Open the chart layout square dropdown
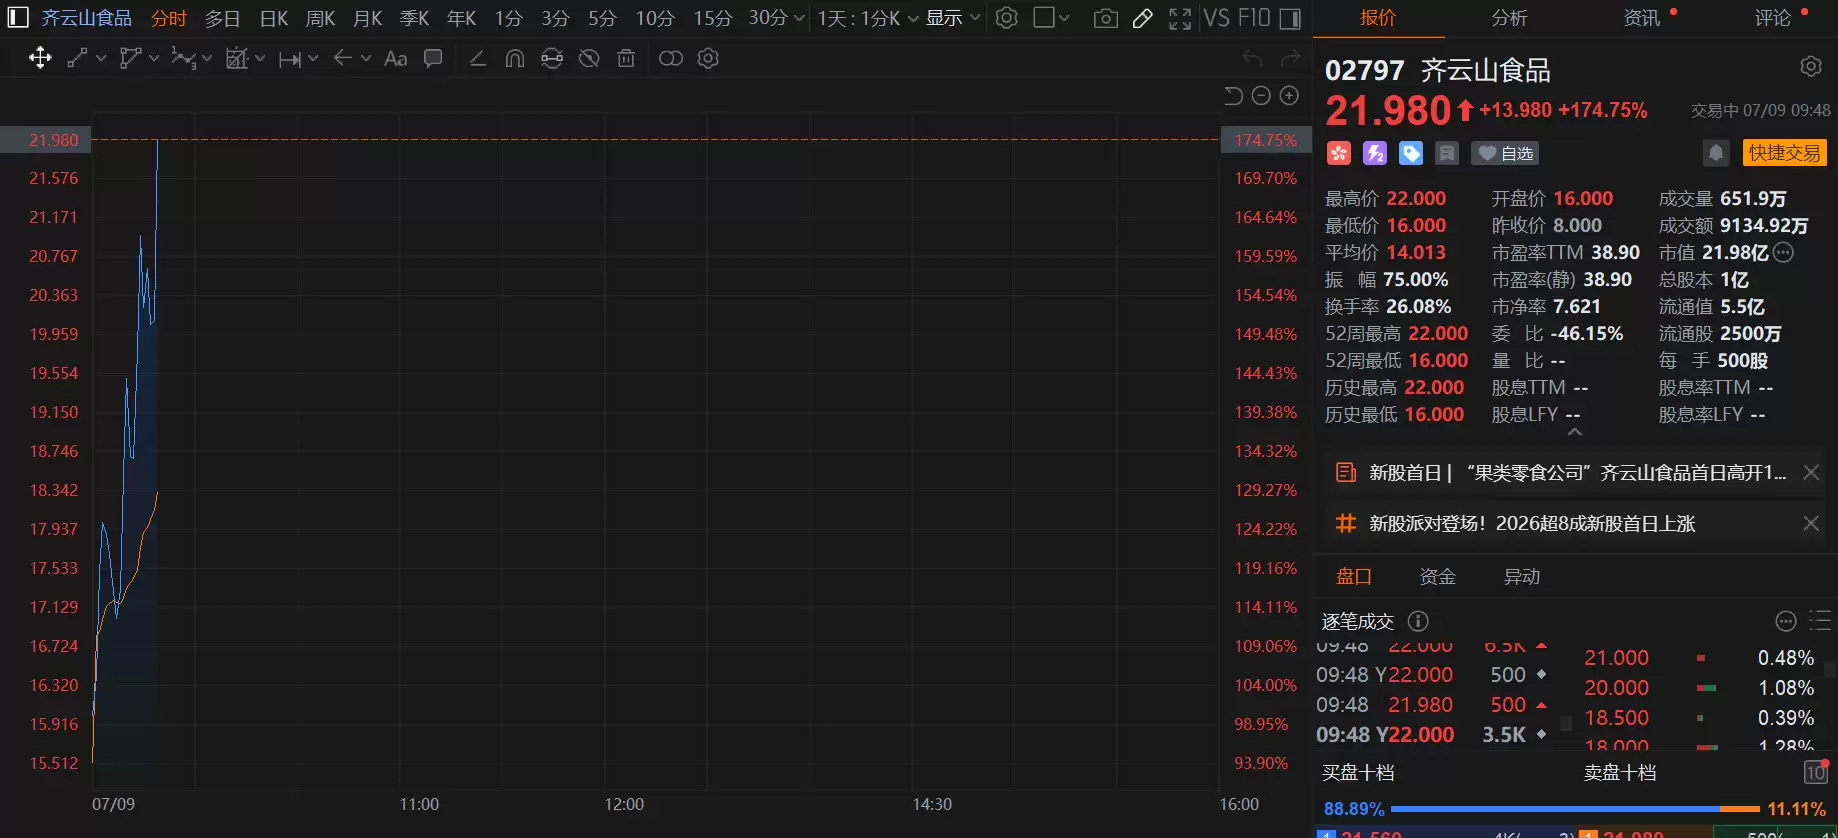Screen dimensions: 1838x838 coord(1051,18)
